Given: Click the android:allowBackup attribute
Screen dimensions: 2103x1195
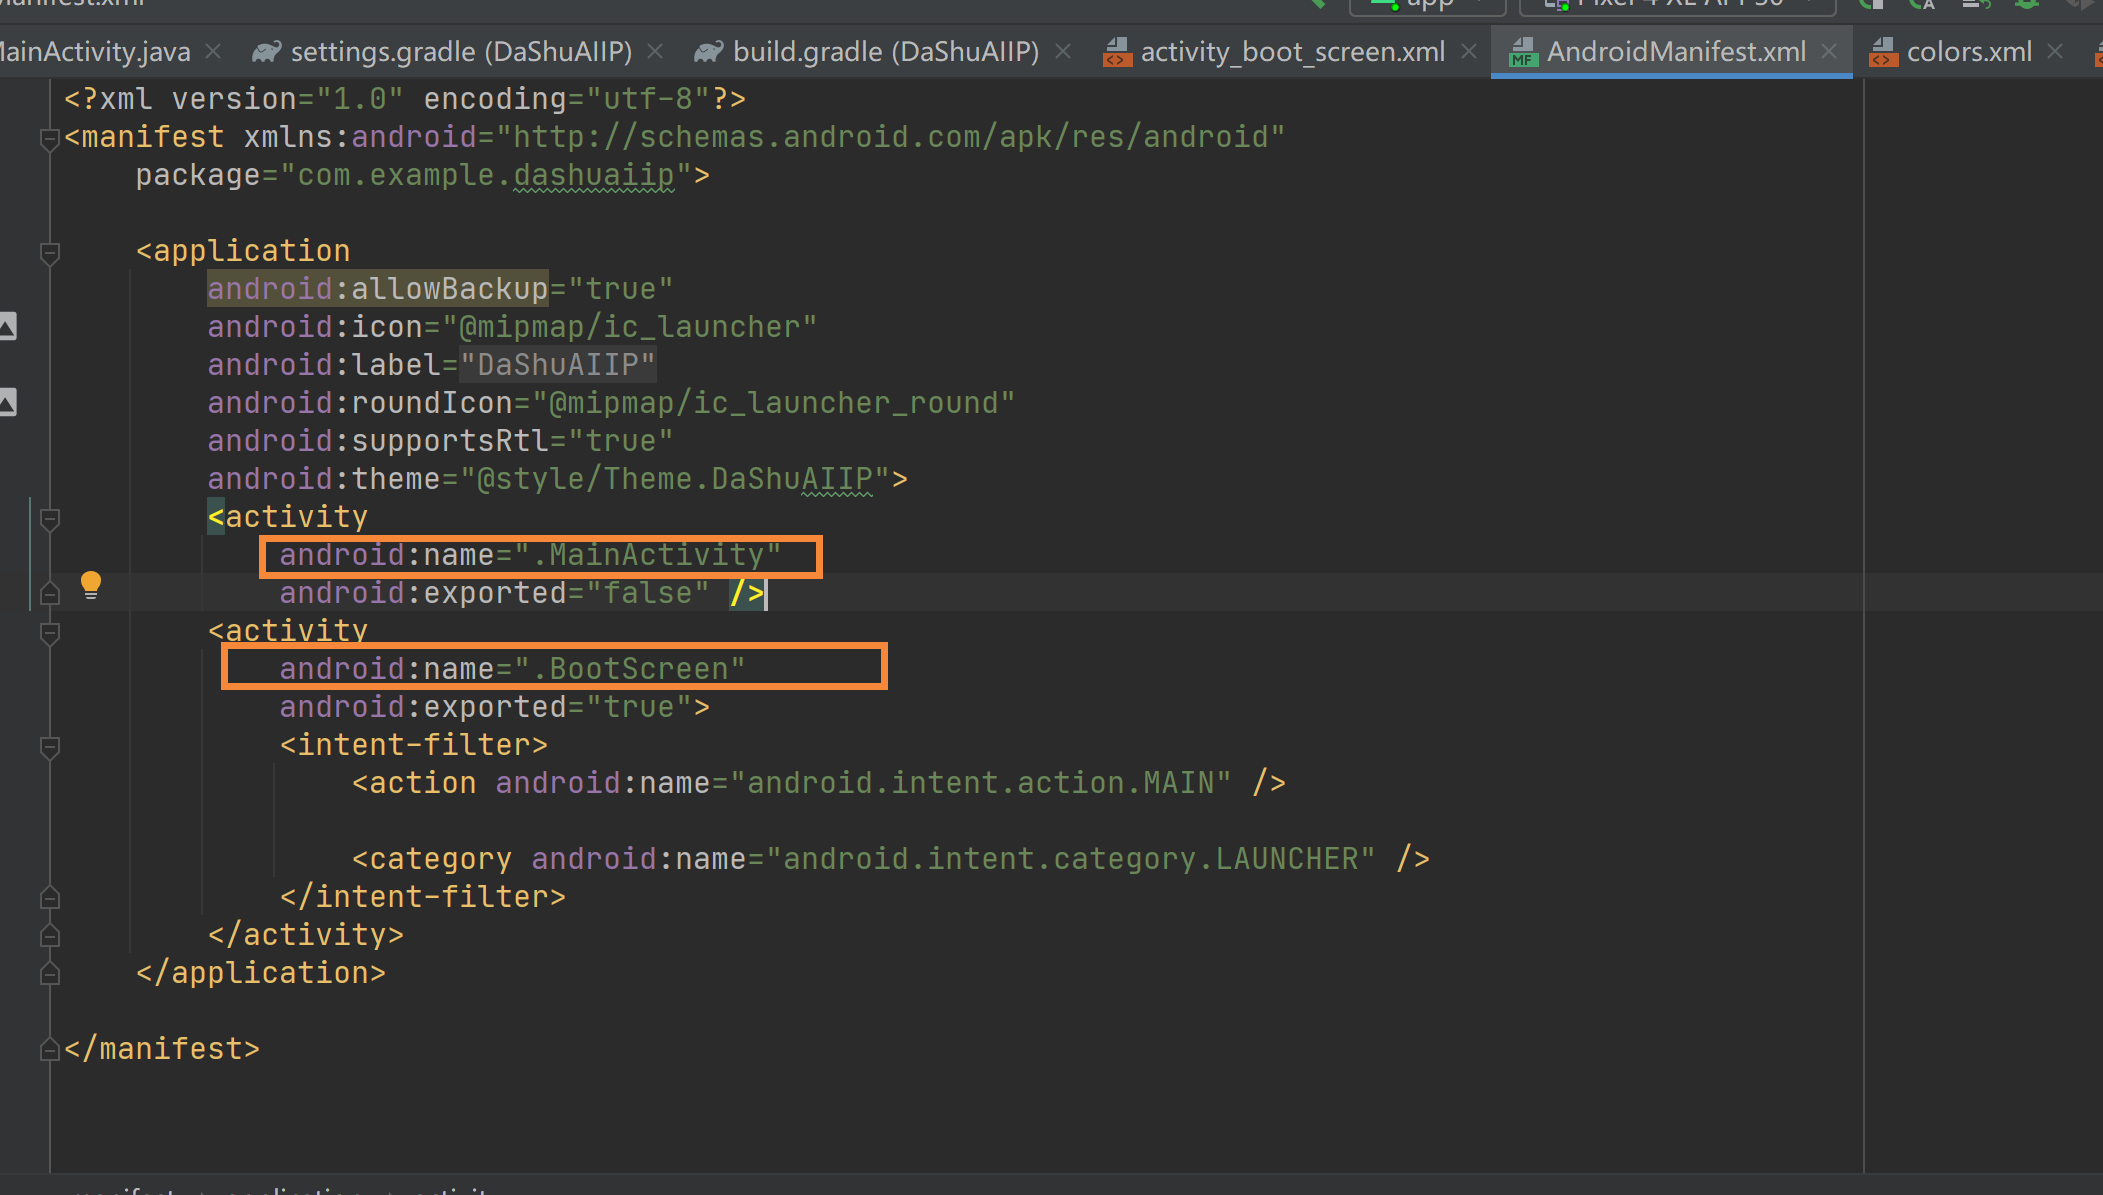Looking at the screenshot, I should 378,289.
